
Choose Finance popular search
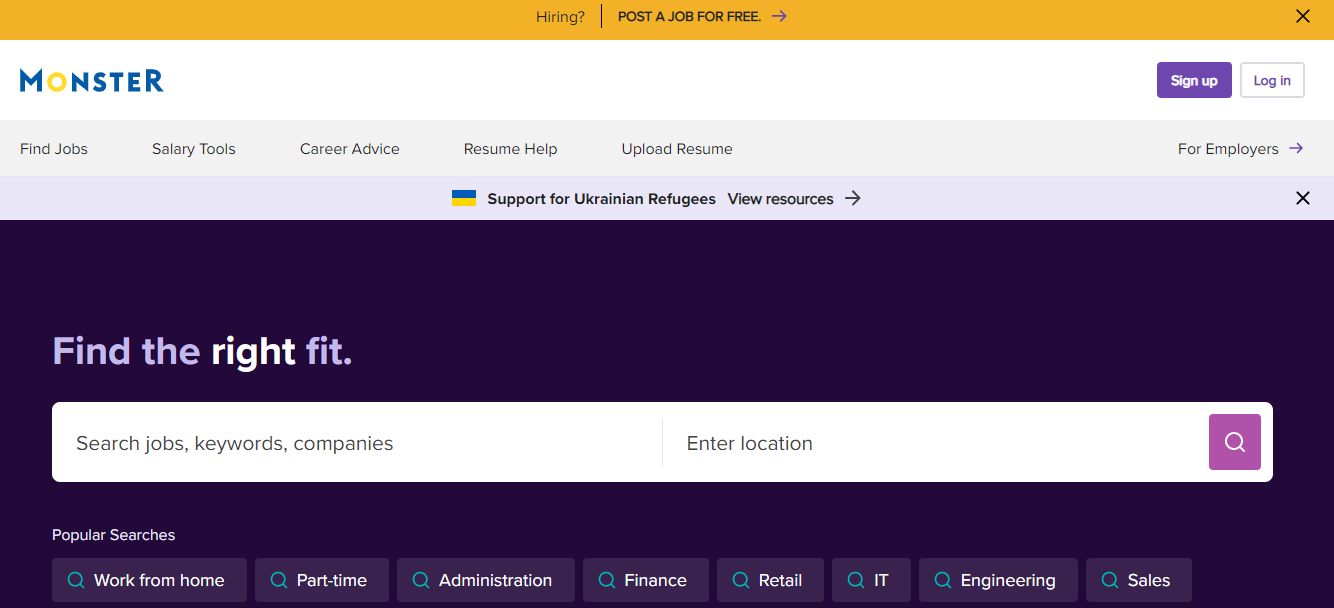[646, 580]
